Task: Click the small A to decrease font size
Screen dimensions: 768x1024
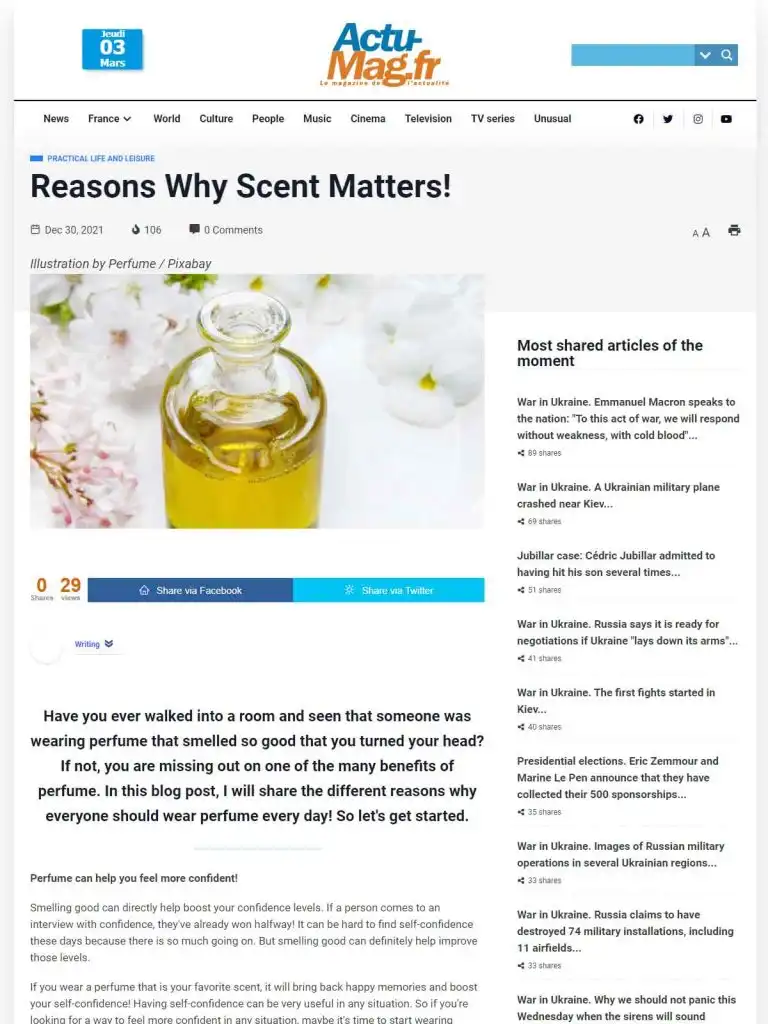Action: (x=695, y=233)
